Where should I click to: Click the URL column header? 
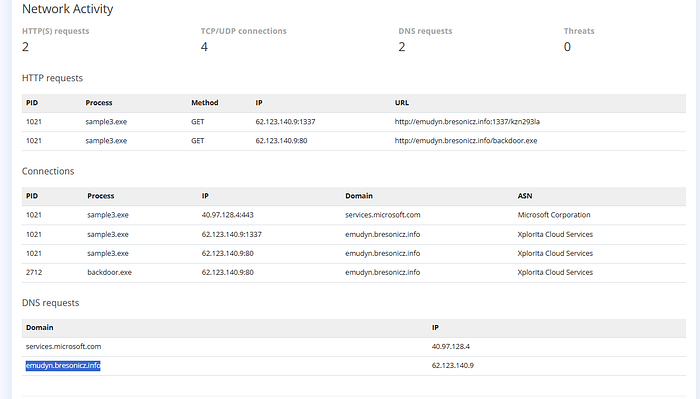[x=401, y=103]
